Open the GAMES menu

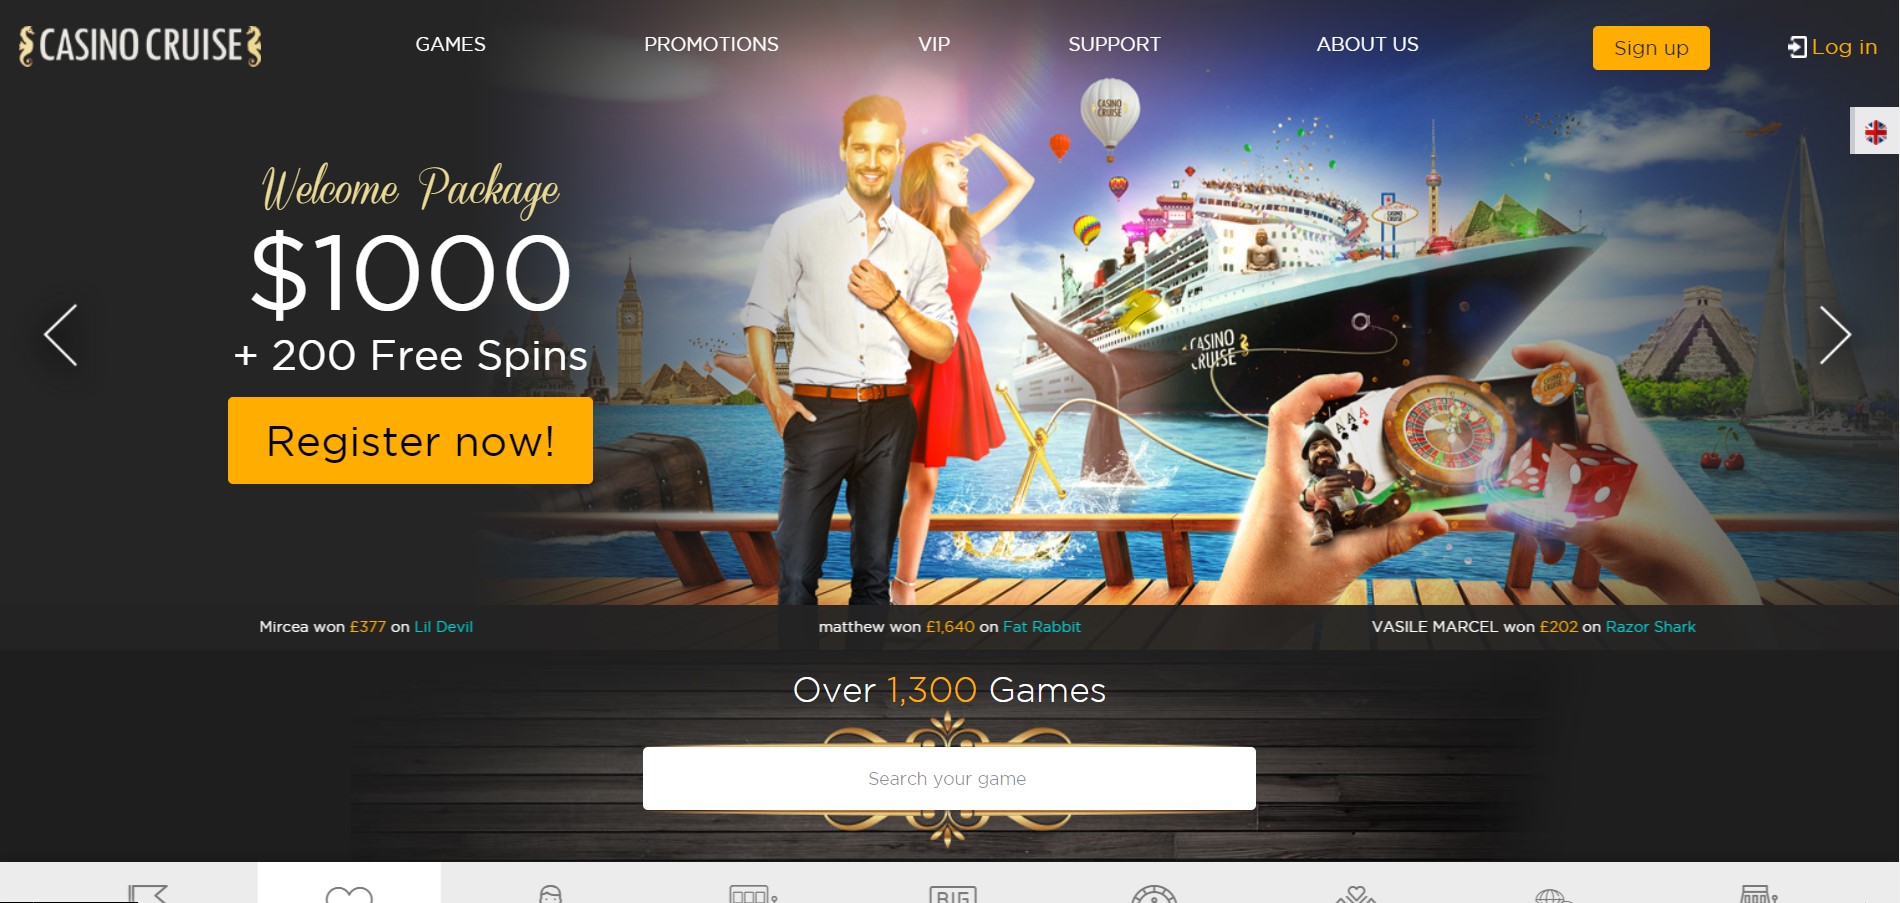[450, 44]
